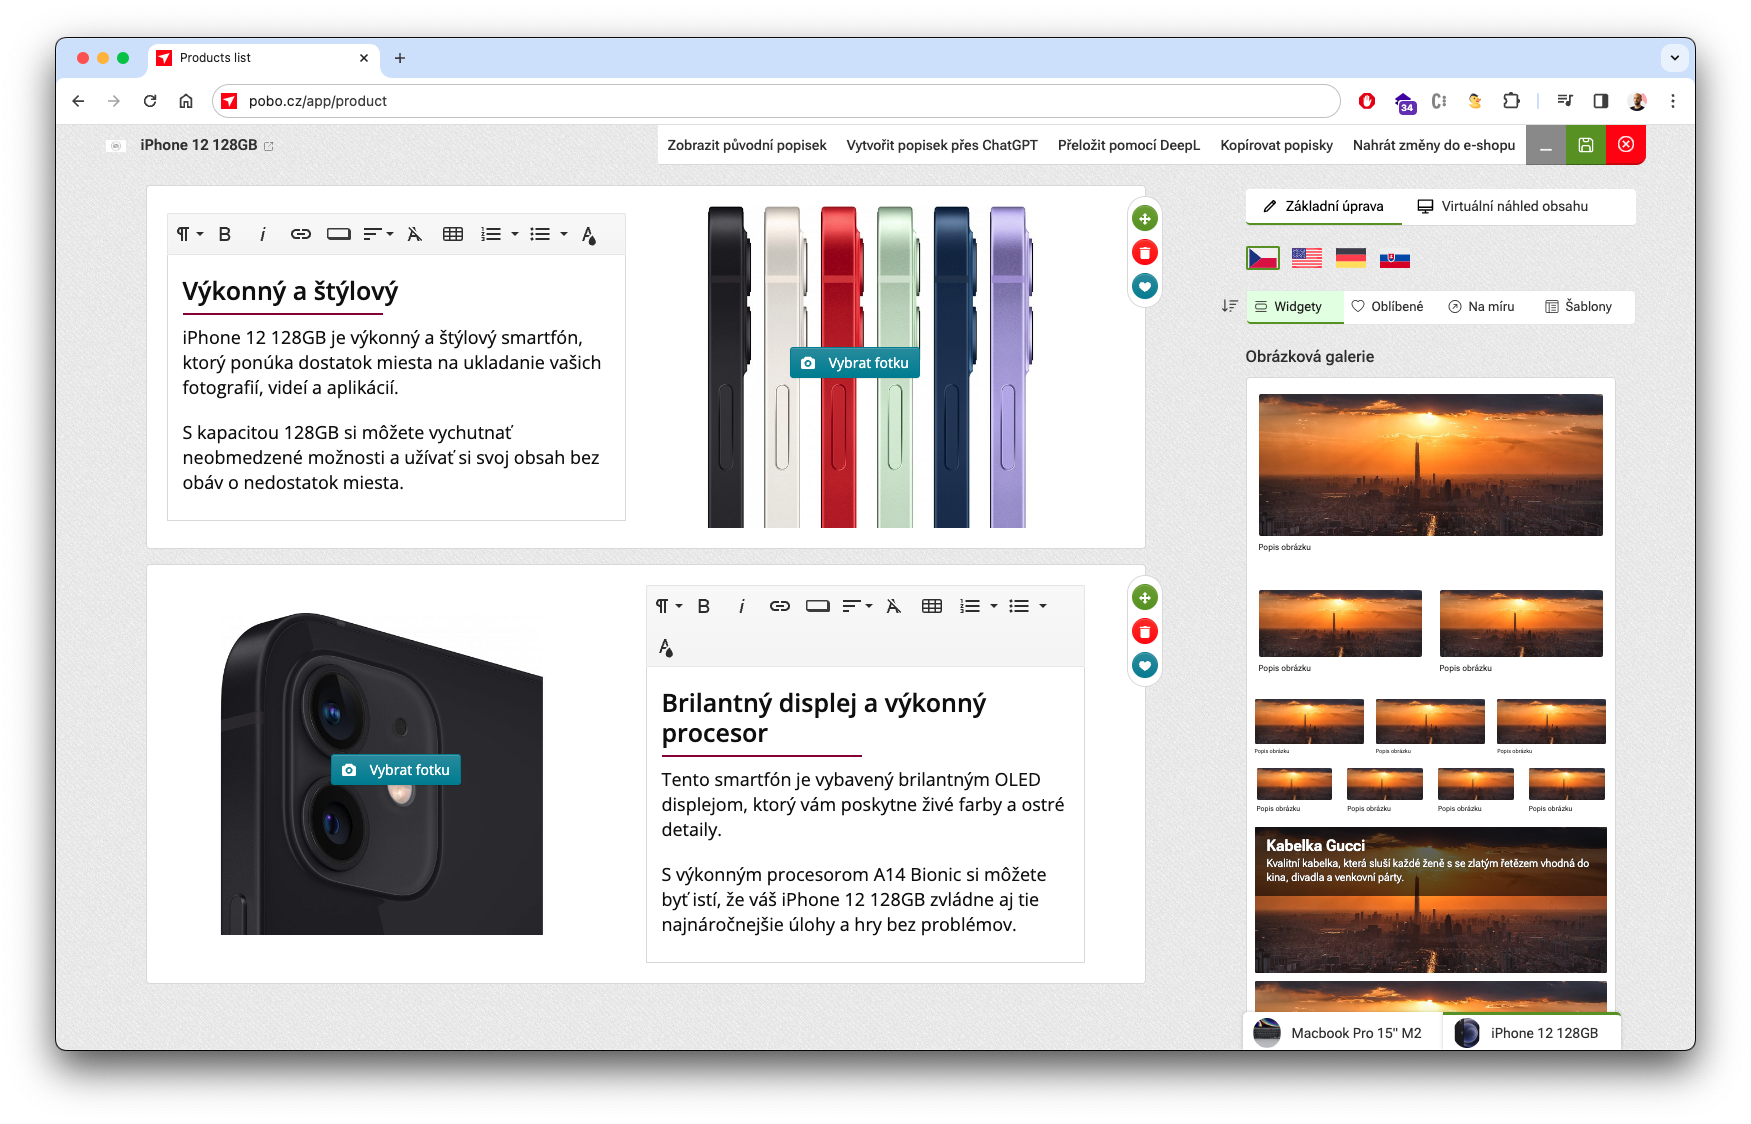The height and width of the screenshot is (1124, 1751).
Task: Open paragraph format dropdown in second editor
Action: 669,606
